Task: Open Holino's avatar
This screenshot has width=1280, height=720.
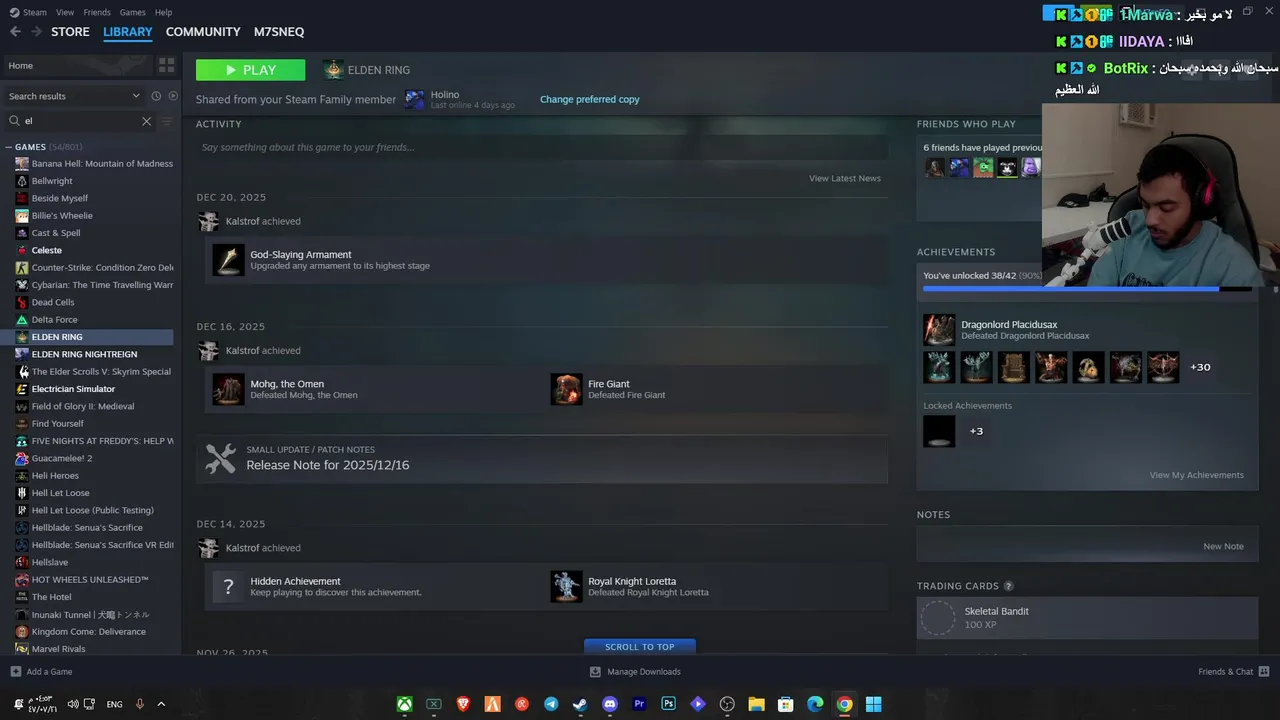Action: [414, 100]
